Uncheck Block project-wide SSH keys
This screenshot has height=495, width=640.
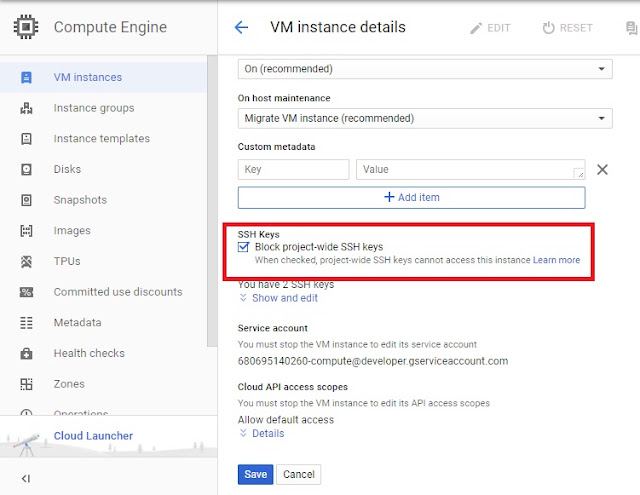point(243,247)
